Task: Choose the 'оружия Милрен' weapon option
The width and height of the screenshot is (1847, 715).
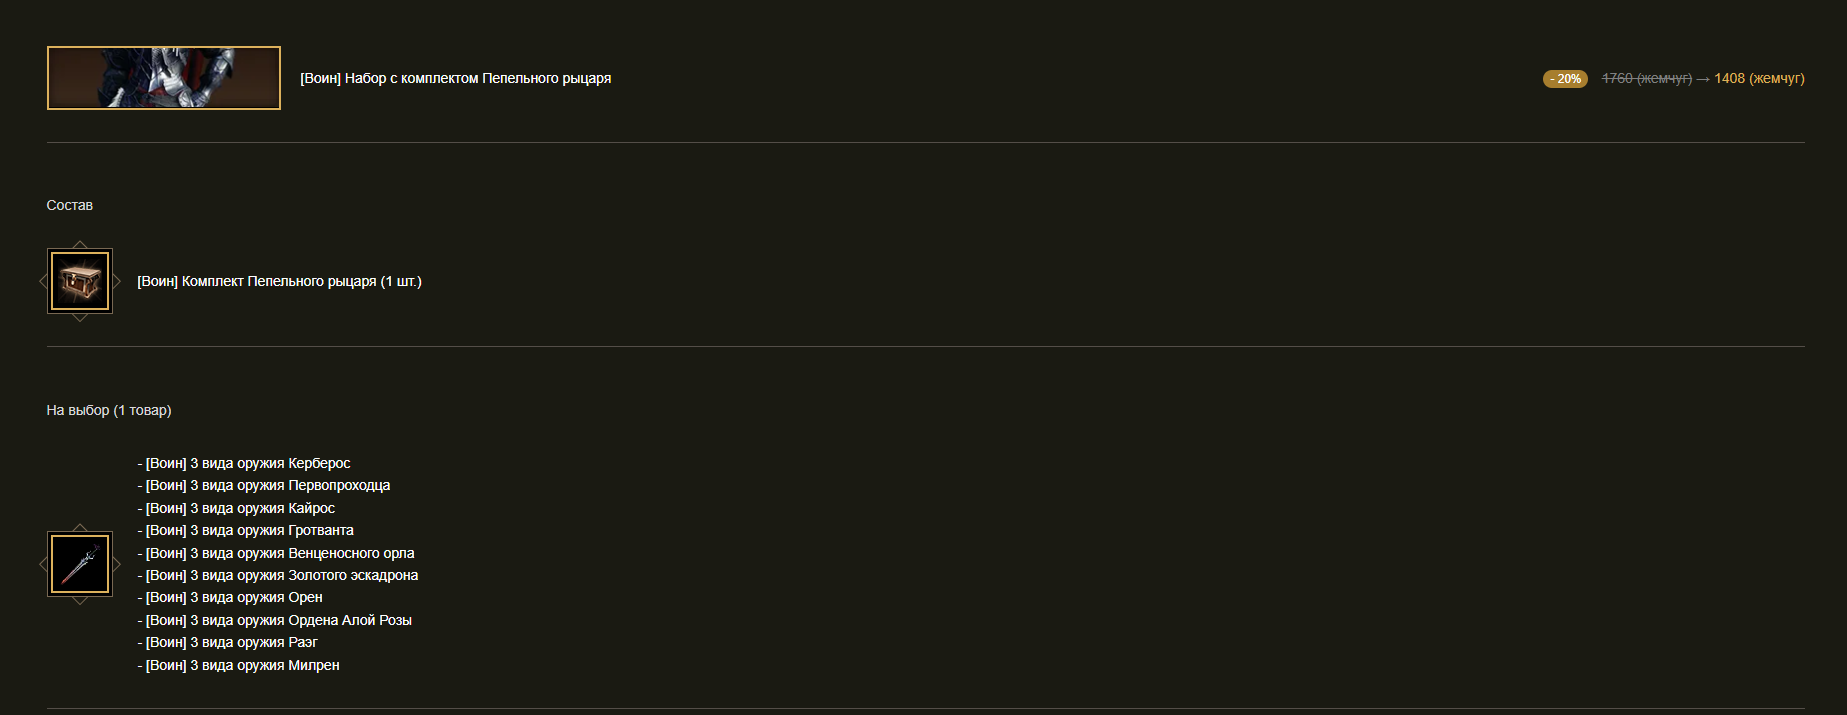Action: tap(239, 665)
